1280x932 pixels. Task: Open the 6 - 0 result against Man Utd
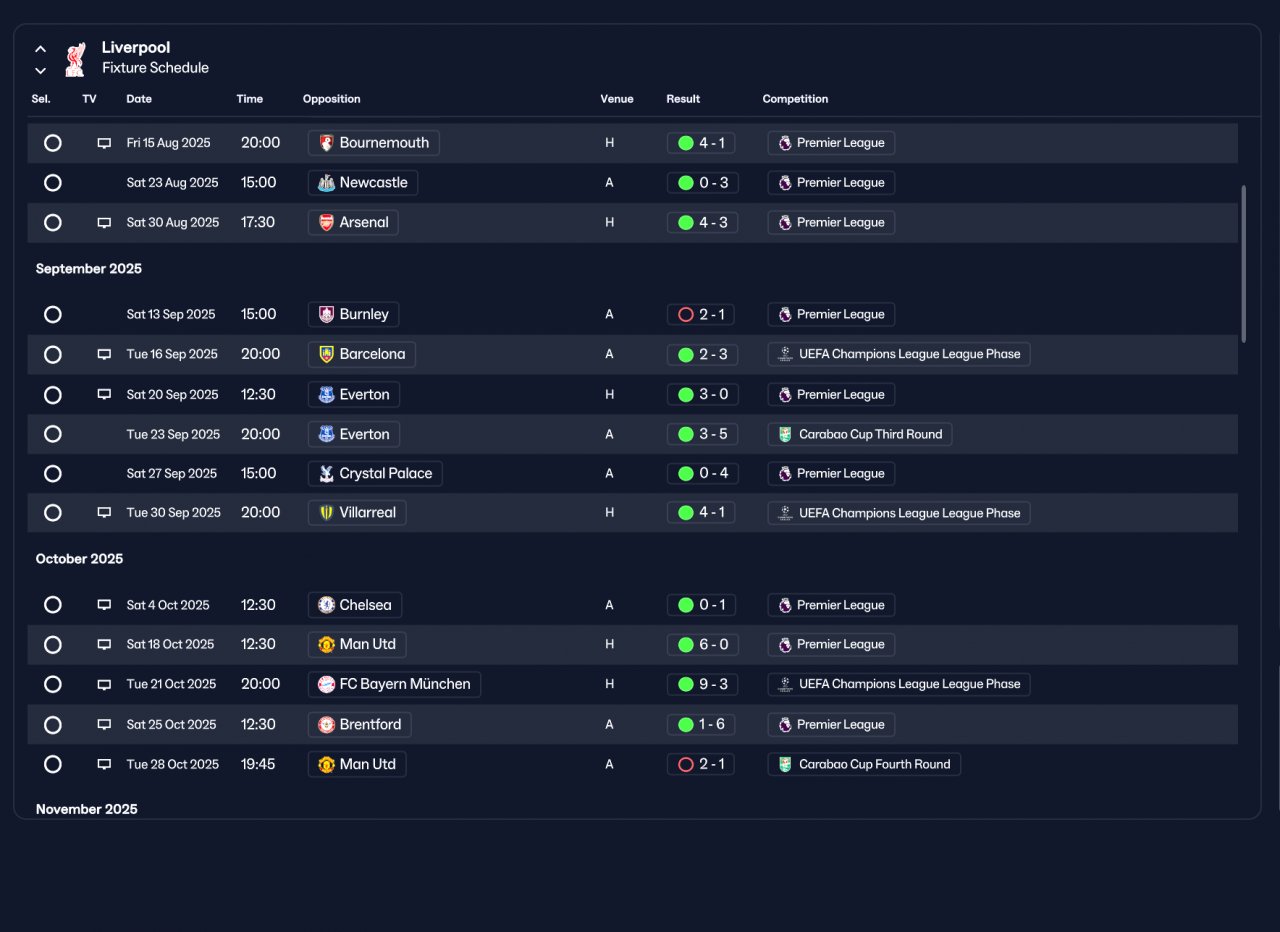701,644
